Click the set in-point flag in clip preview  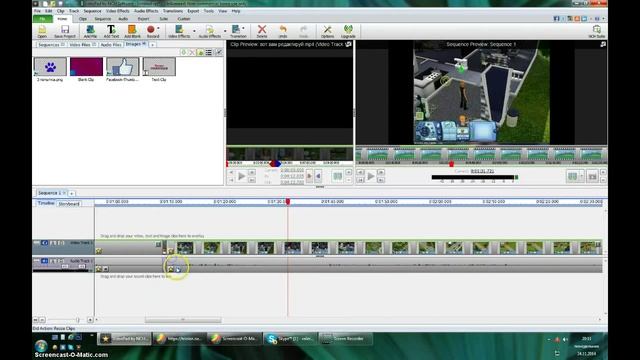tap(309, 176)
